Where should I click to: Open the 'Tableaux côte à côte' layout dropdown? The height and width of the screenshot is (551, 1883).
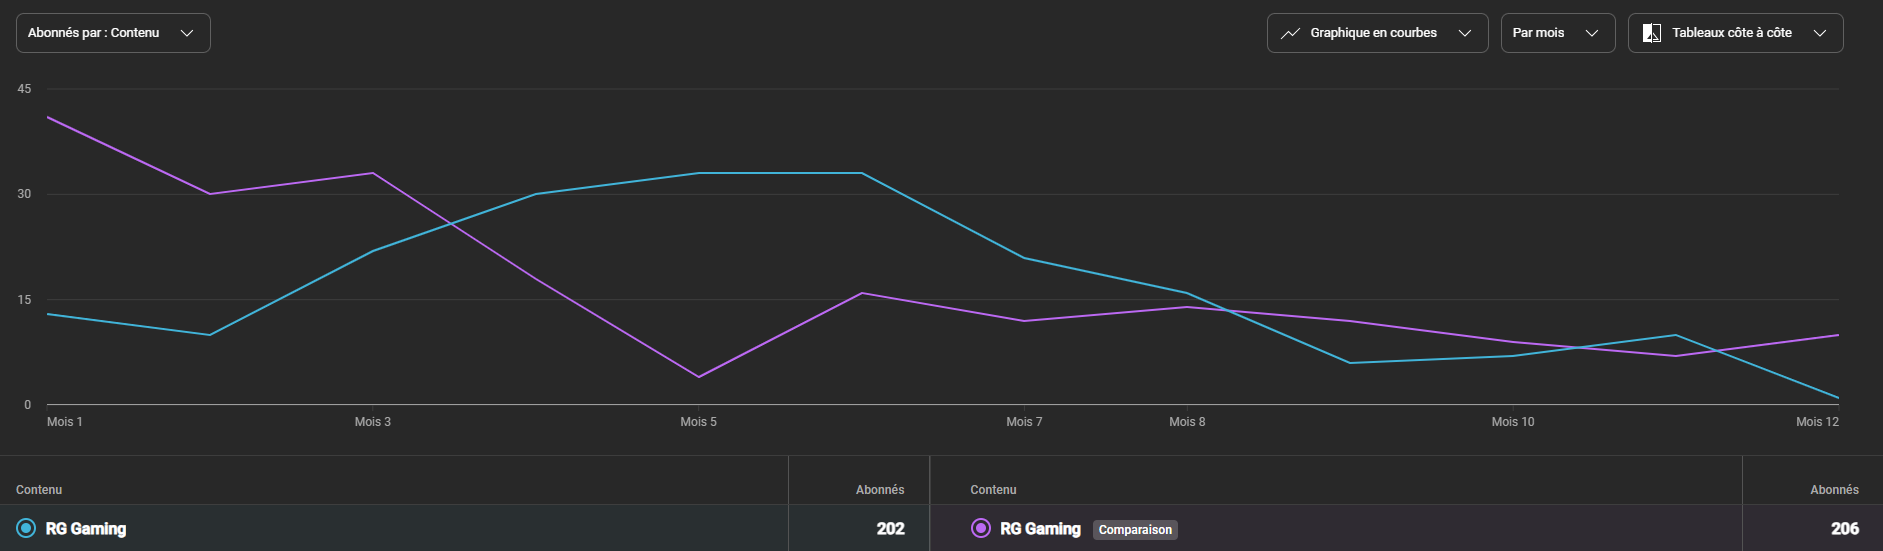tap(1735, 33)
